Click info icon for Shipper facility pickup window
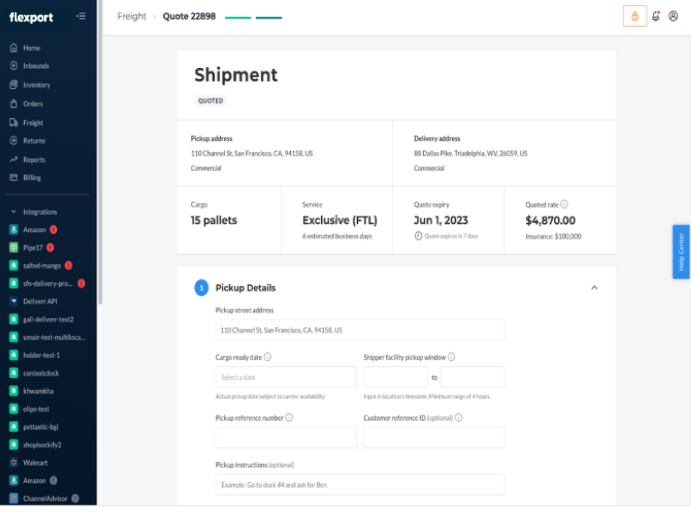Screen dimensions: 691x507 [451, 357]
